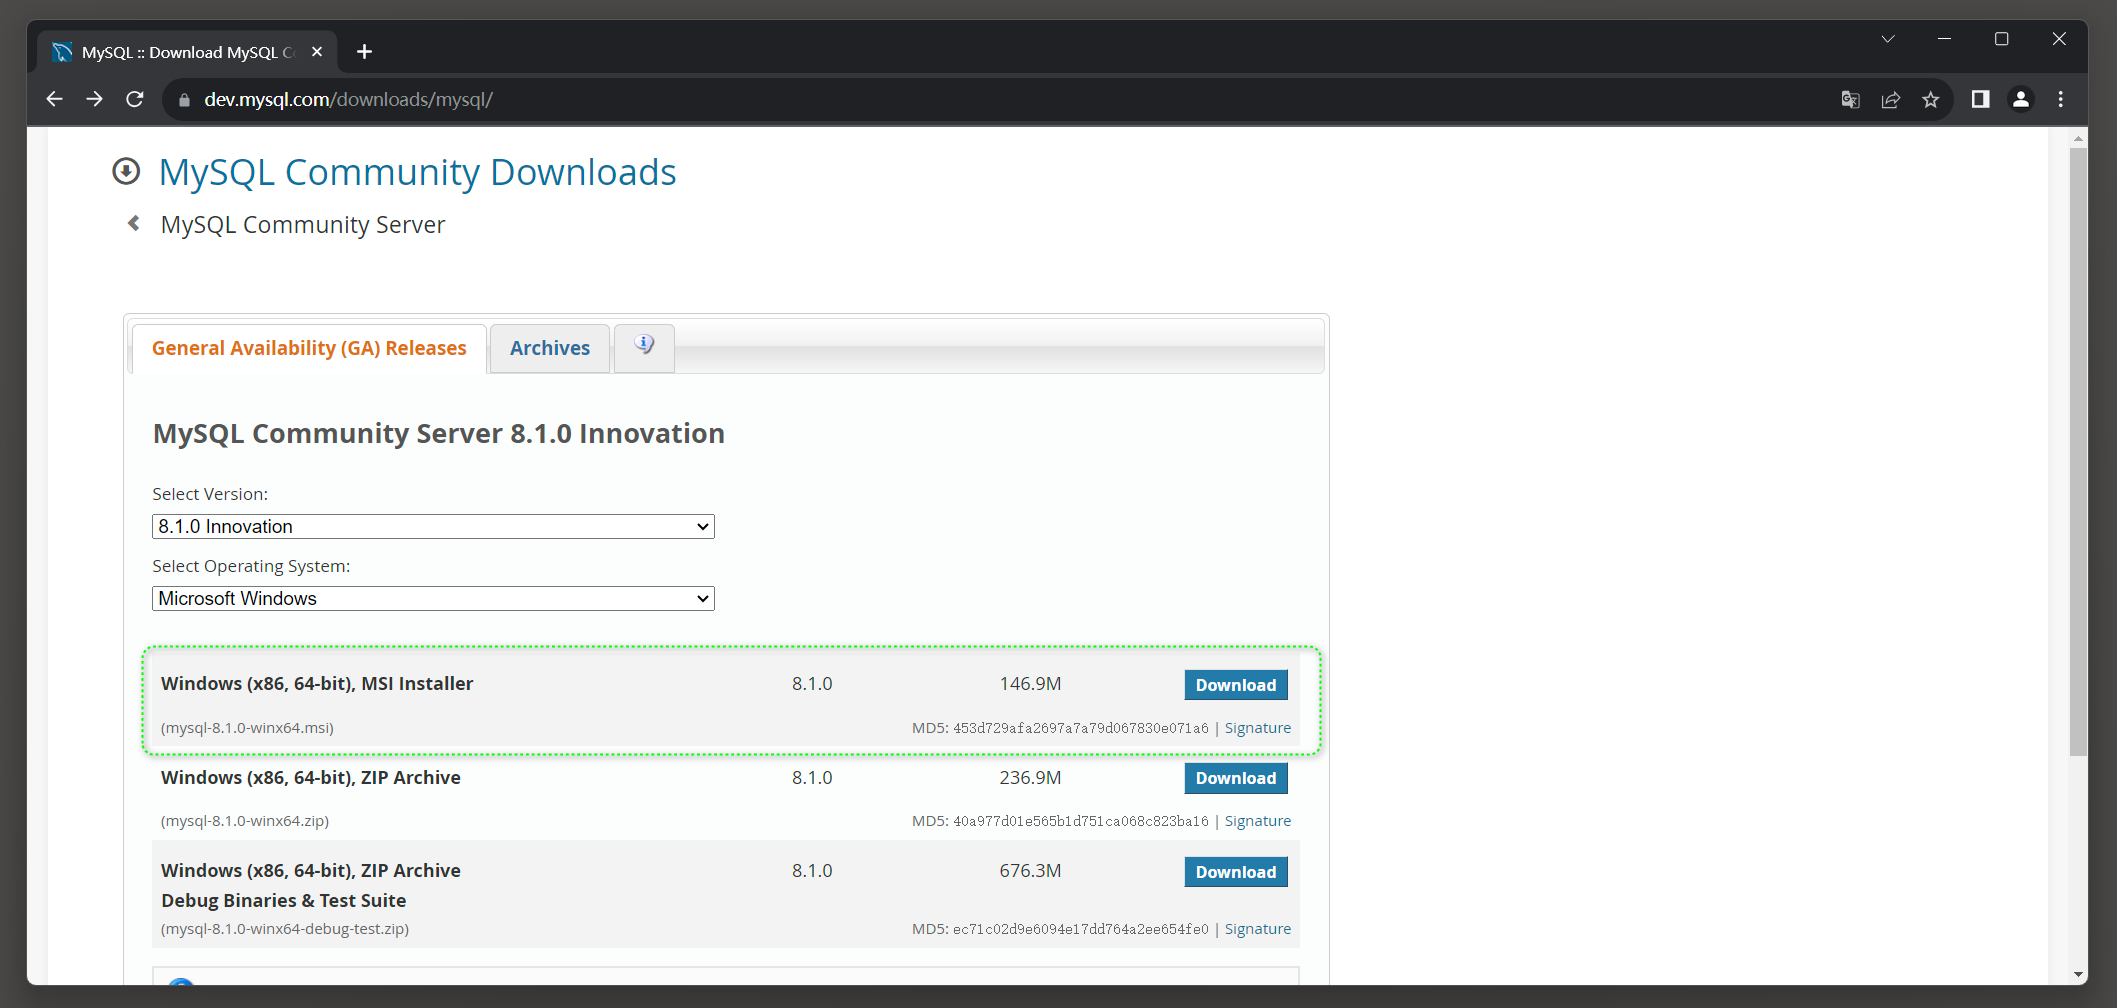Click the share page icon
This screenshot has height=1008, width=2117.
[1891, 99]
